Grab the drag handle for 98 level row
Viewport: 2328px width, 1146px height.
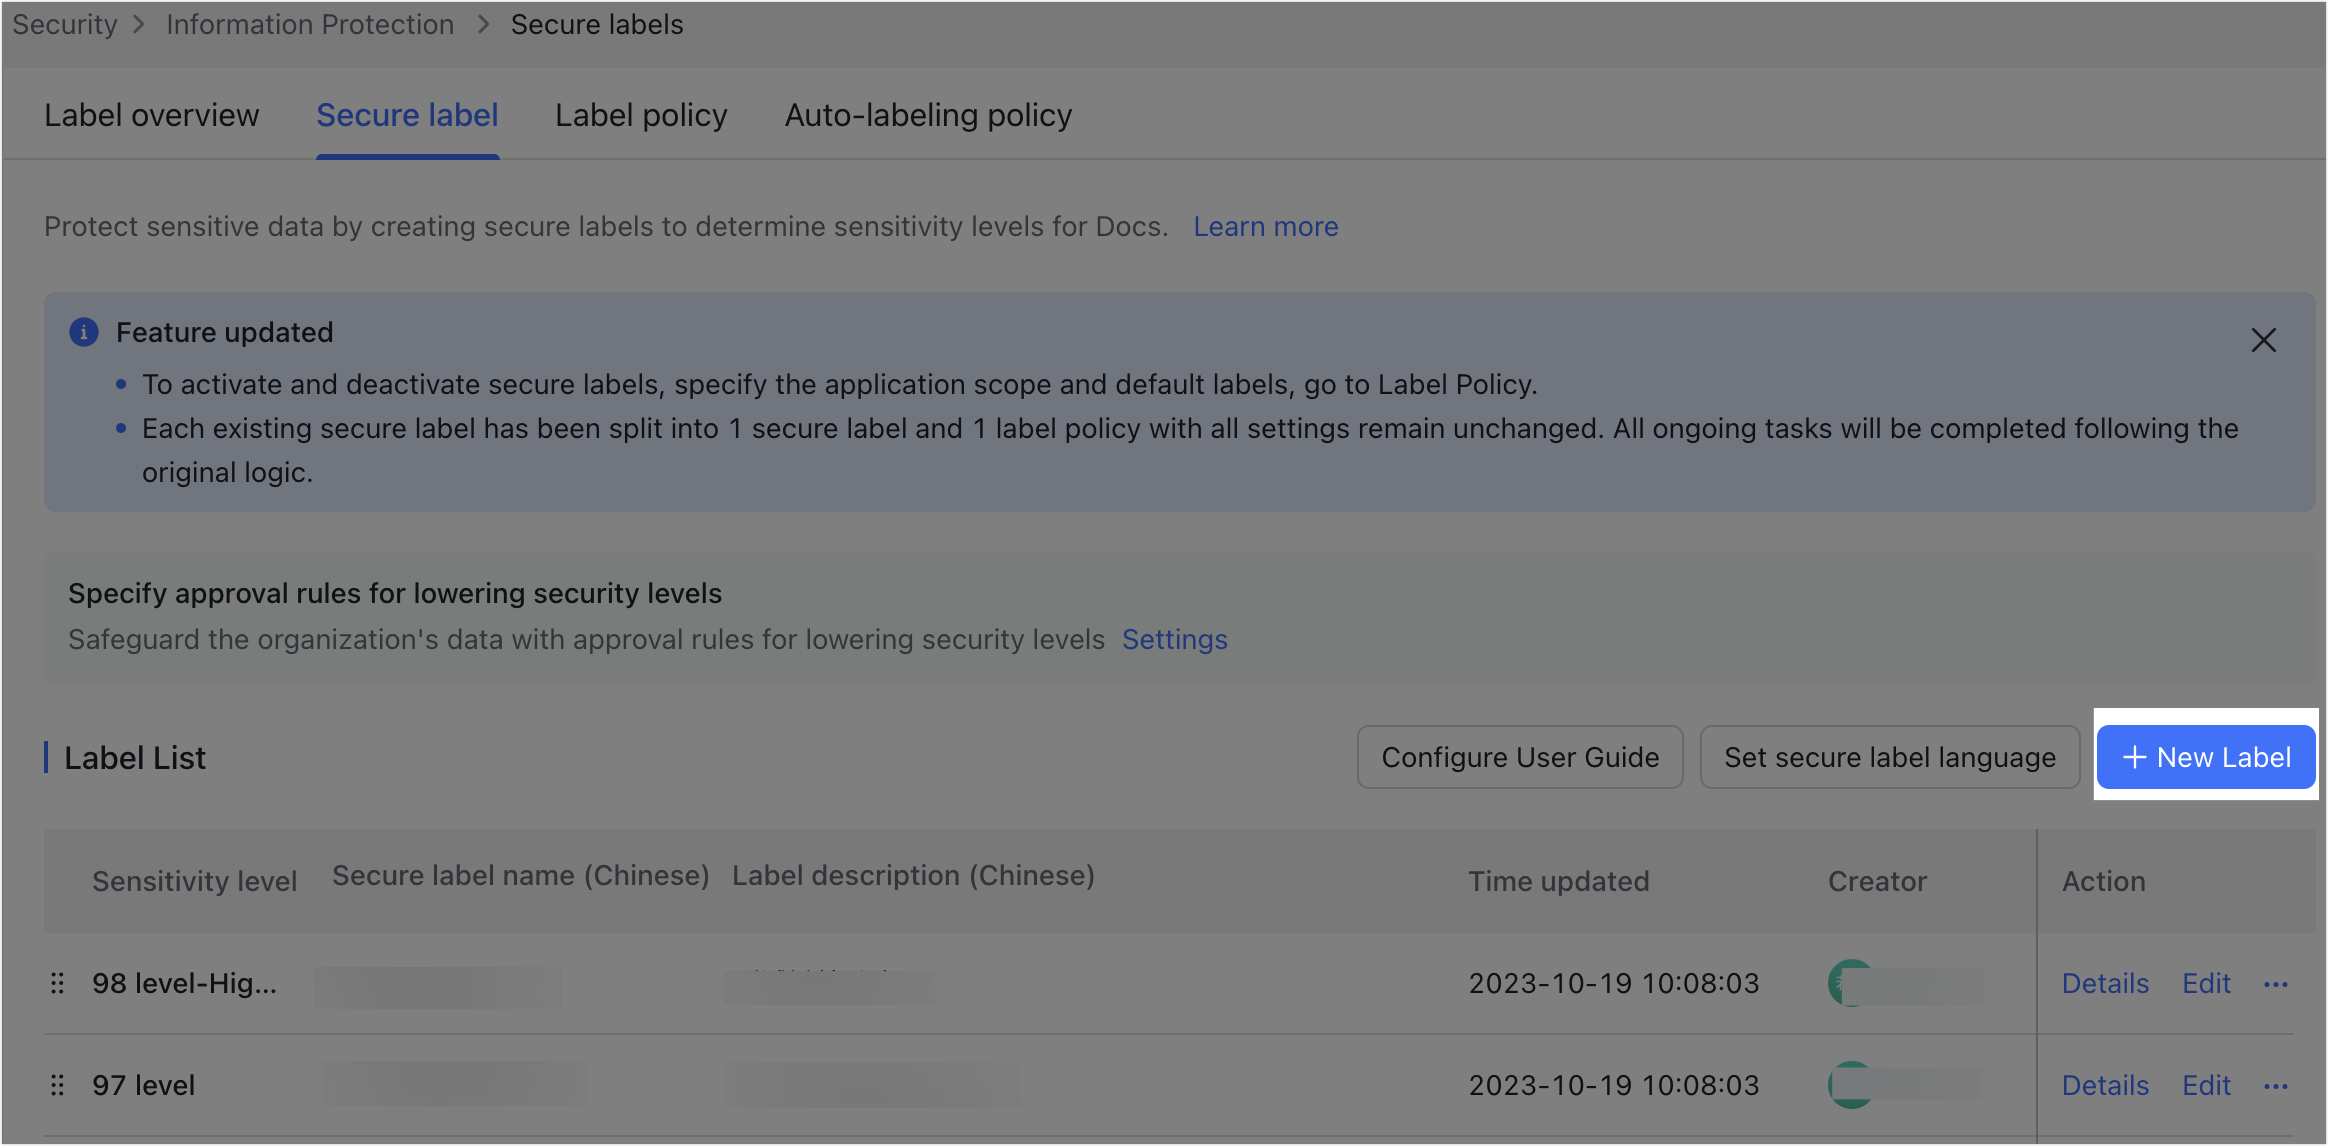[x=57, y=983]
